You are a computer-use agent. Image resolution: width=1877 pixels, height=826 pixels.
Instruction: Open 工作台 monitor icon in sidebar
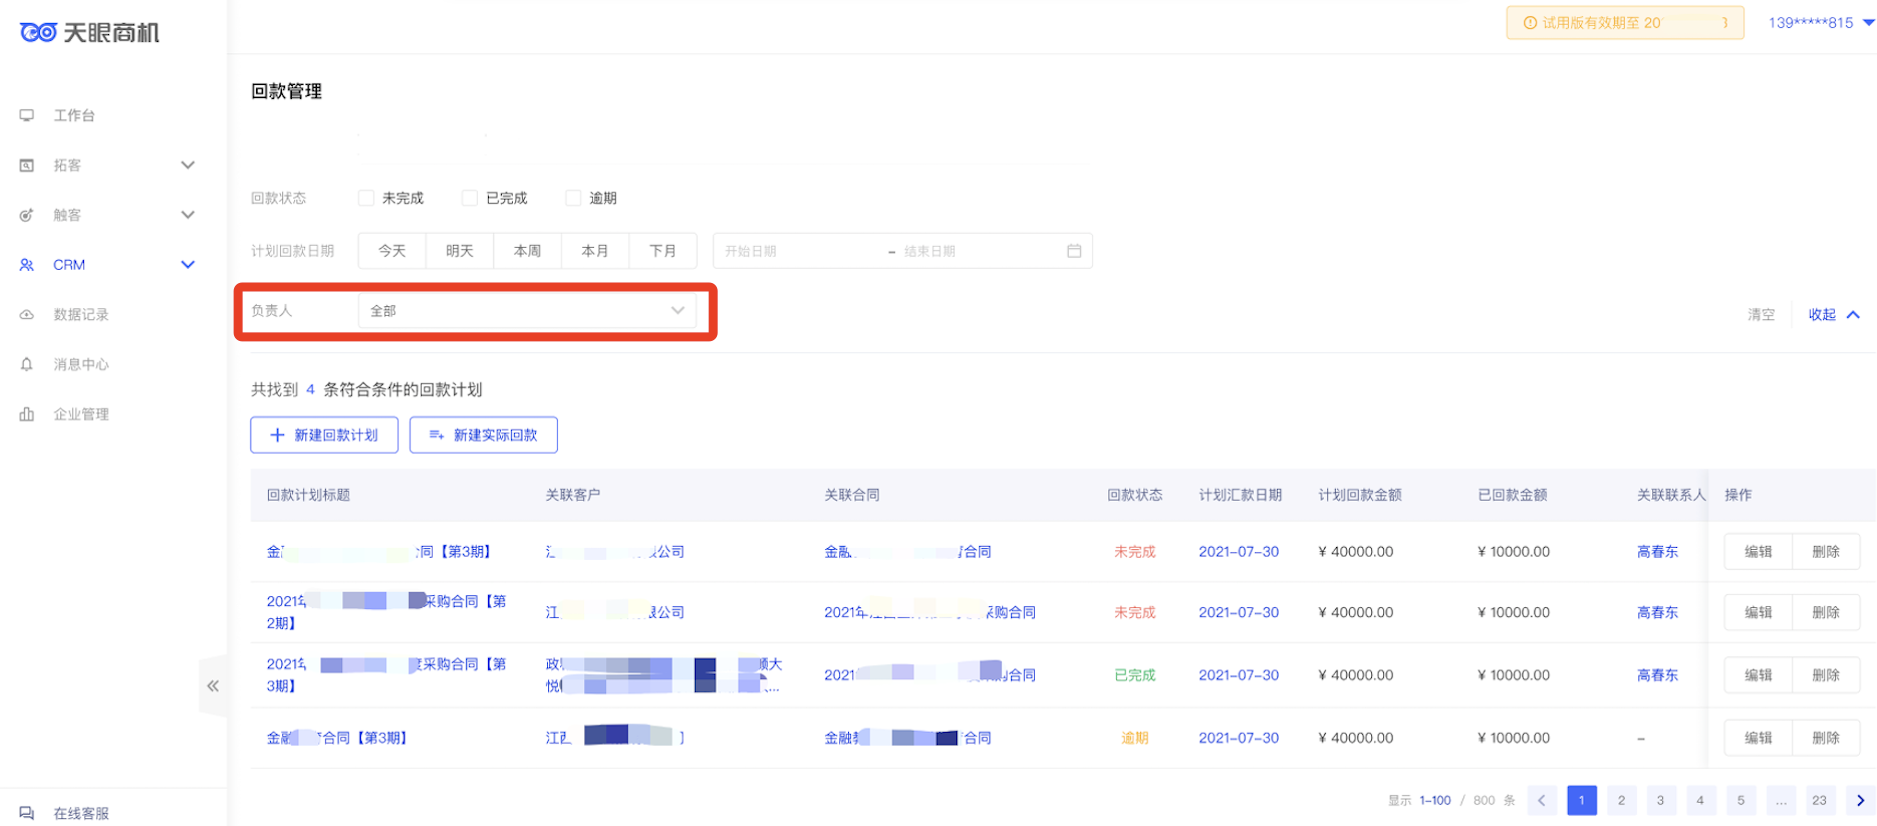[x=27, y=115]
